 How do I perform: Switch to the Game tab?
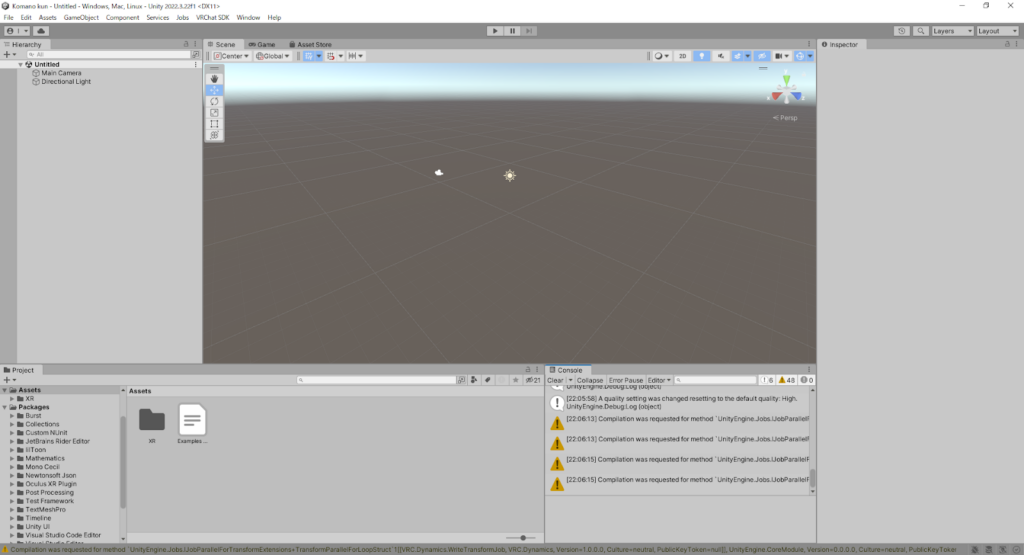coord(262,44)
